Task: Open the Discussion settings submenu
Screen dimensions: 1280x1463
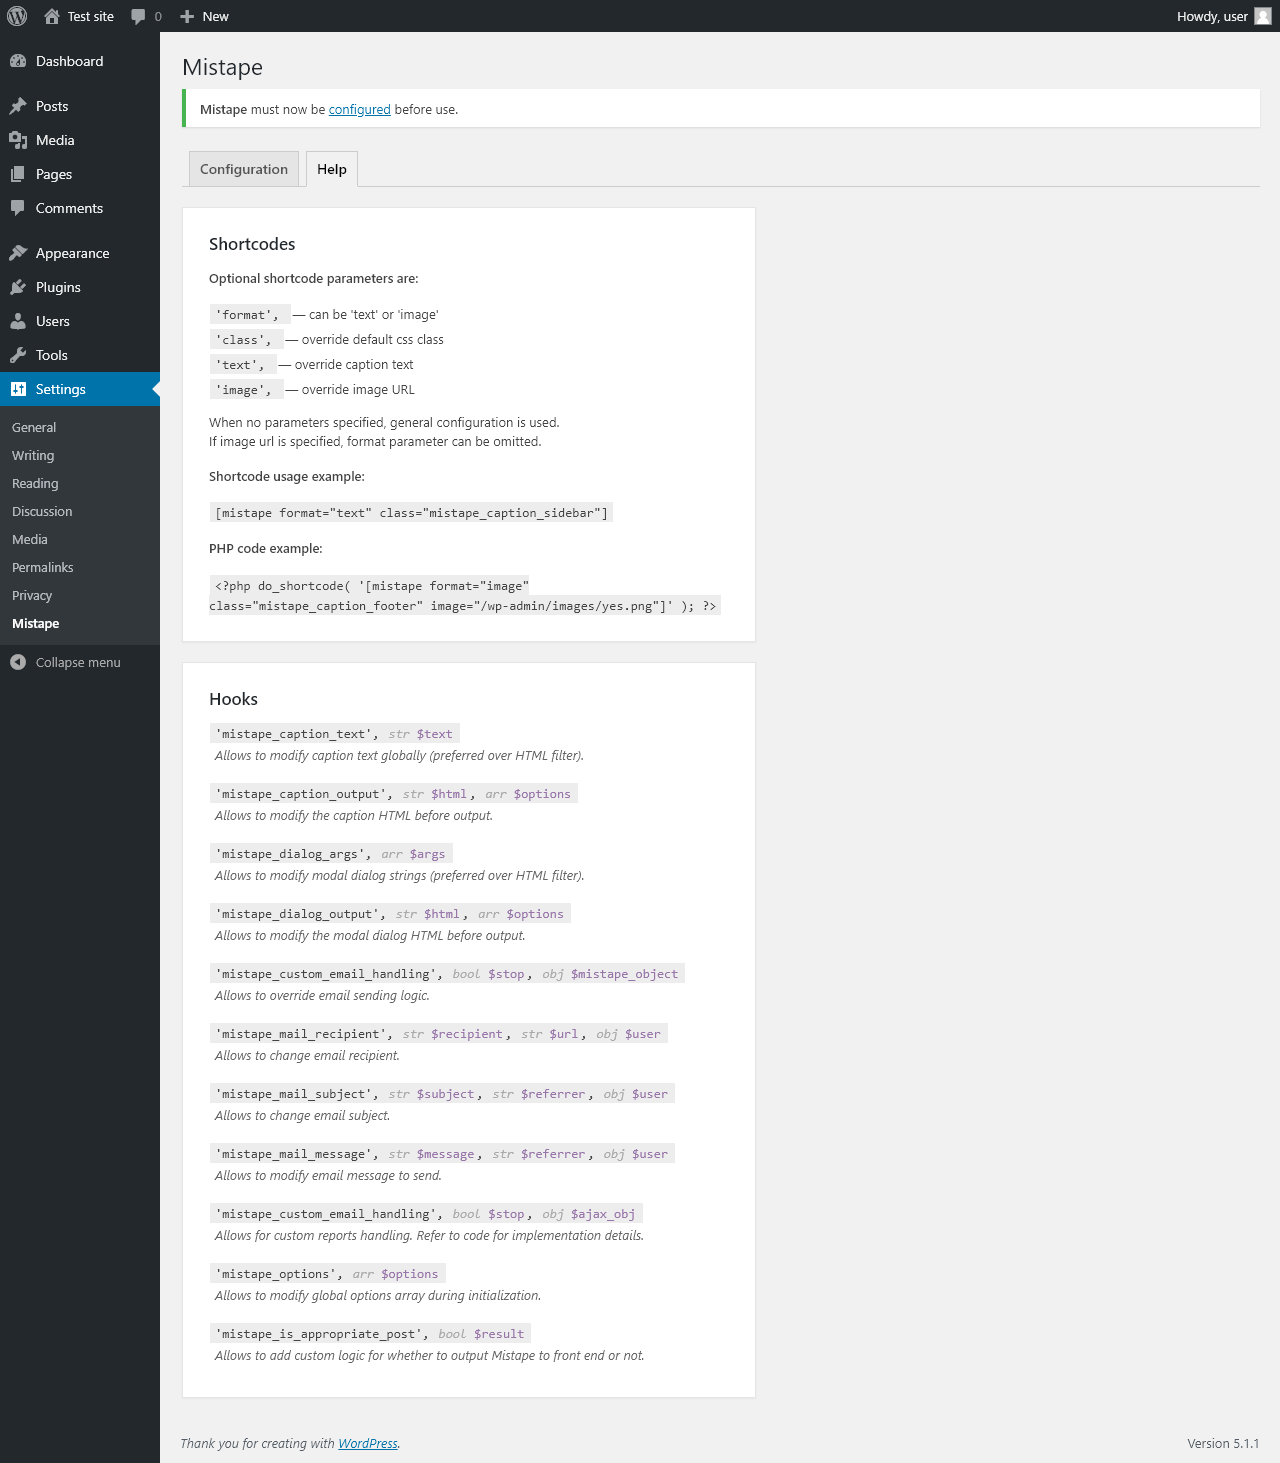Action: 42,511
